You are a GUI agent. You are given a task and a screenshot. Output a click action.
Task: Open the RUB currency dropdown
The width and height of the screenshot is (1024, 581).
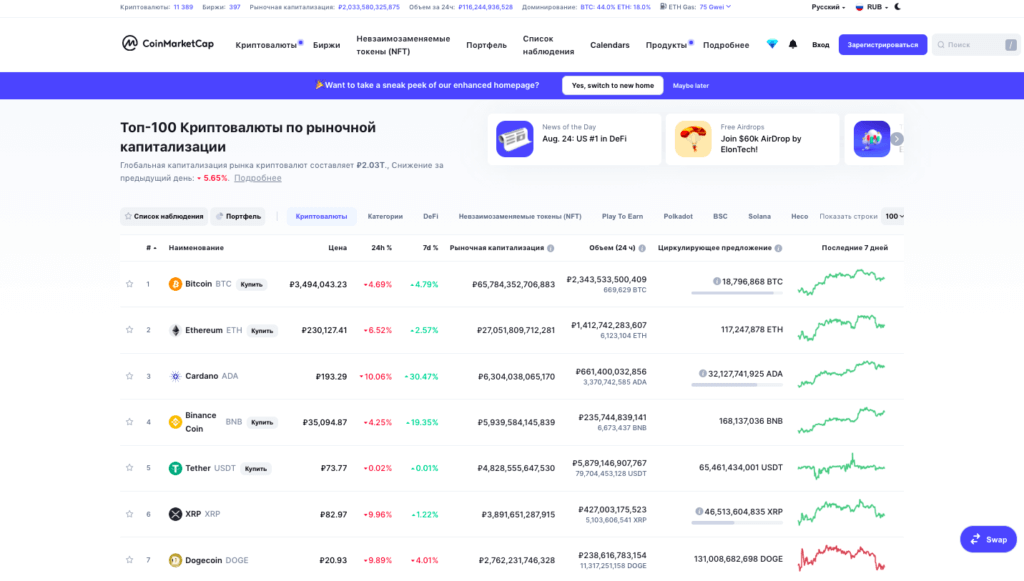pos(874,7)
